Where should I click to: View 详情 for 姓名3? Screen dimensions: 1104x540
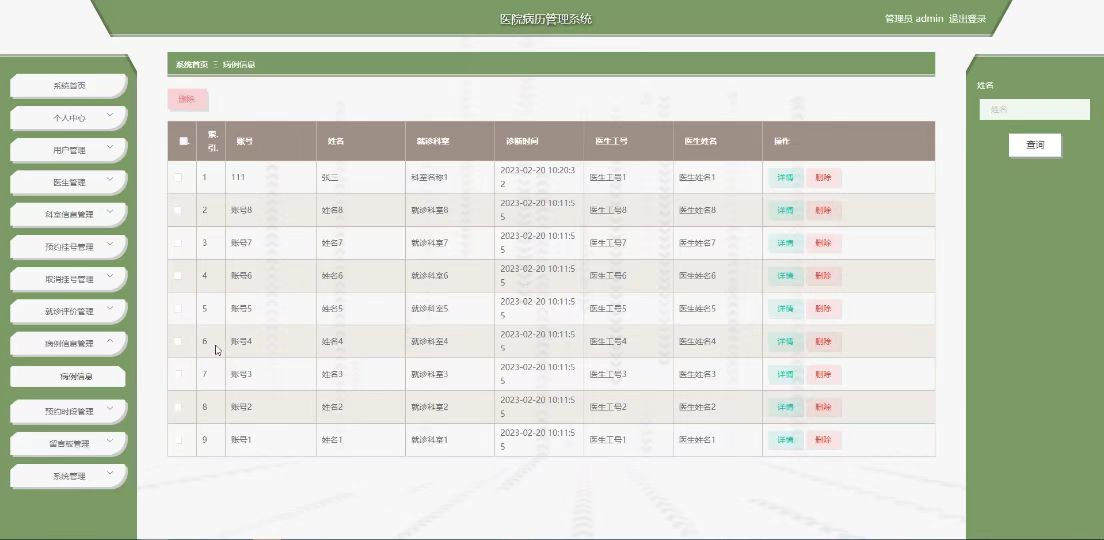[785, 375]
